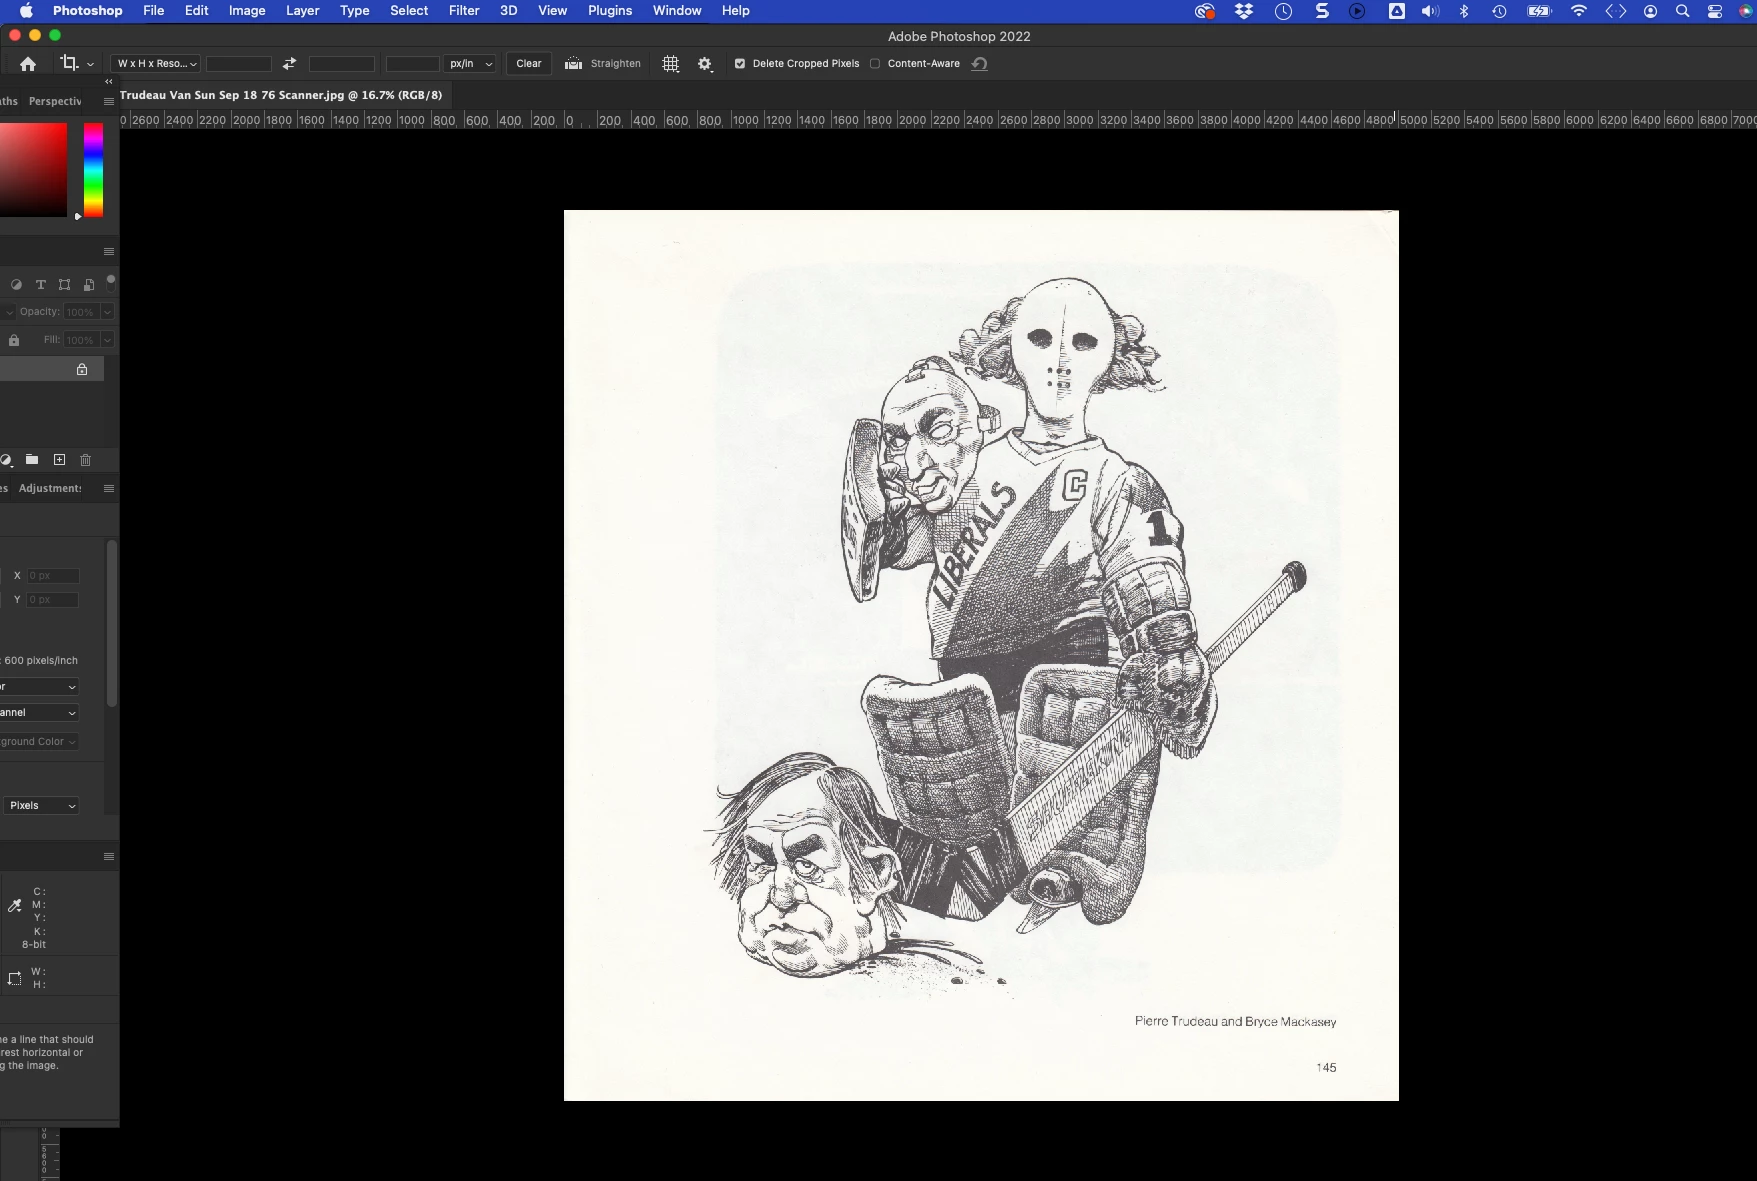This screenshot has width=1757, height=1181.
Task: Uncheck Delete Cropped Pixels
Action: tap(740, 63)
